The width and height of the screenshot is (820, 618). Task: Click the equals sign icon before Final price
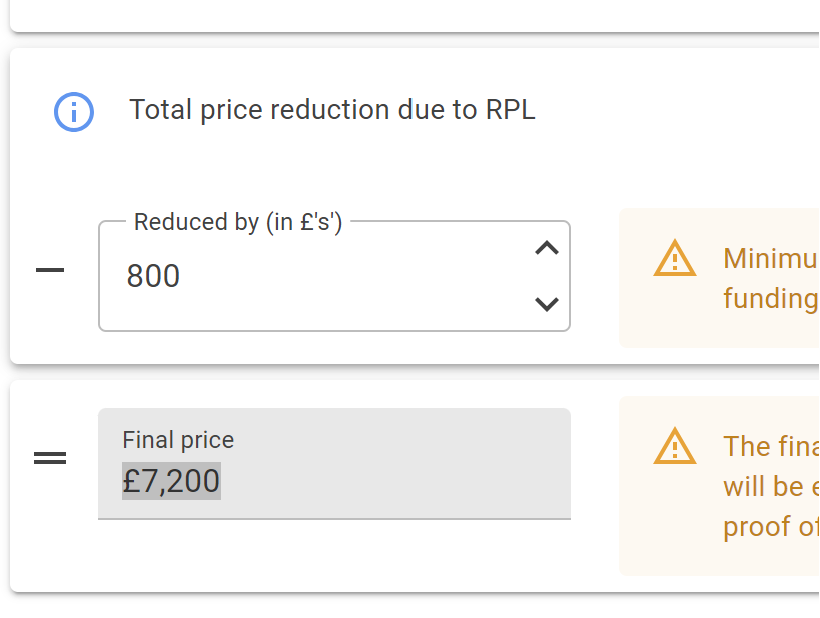[x=50, y=458]
